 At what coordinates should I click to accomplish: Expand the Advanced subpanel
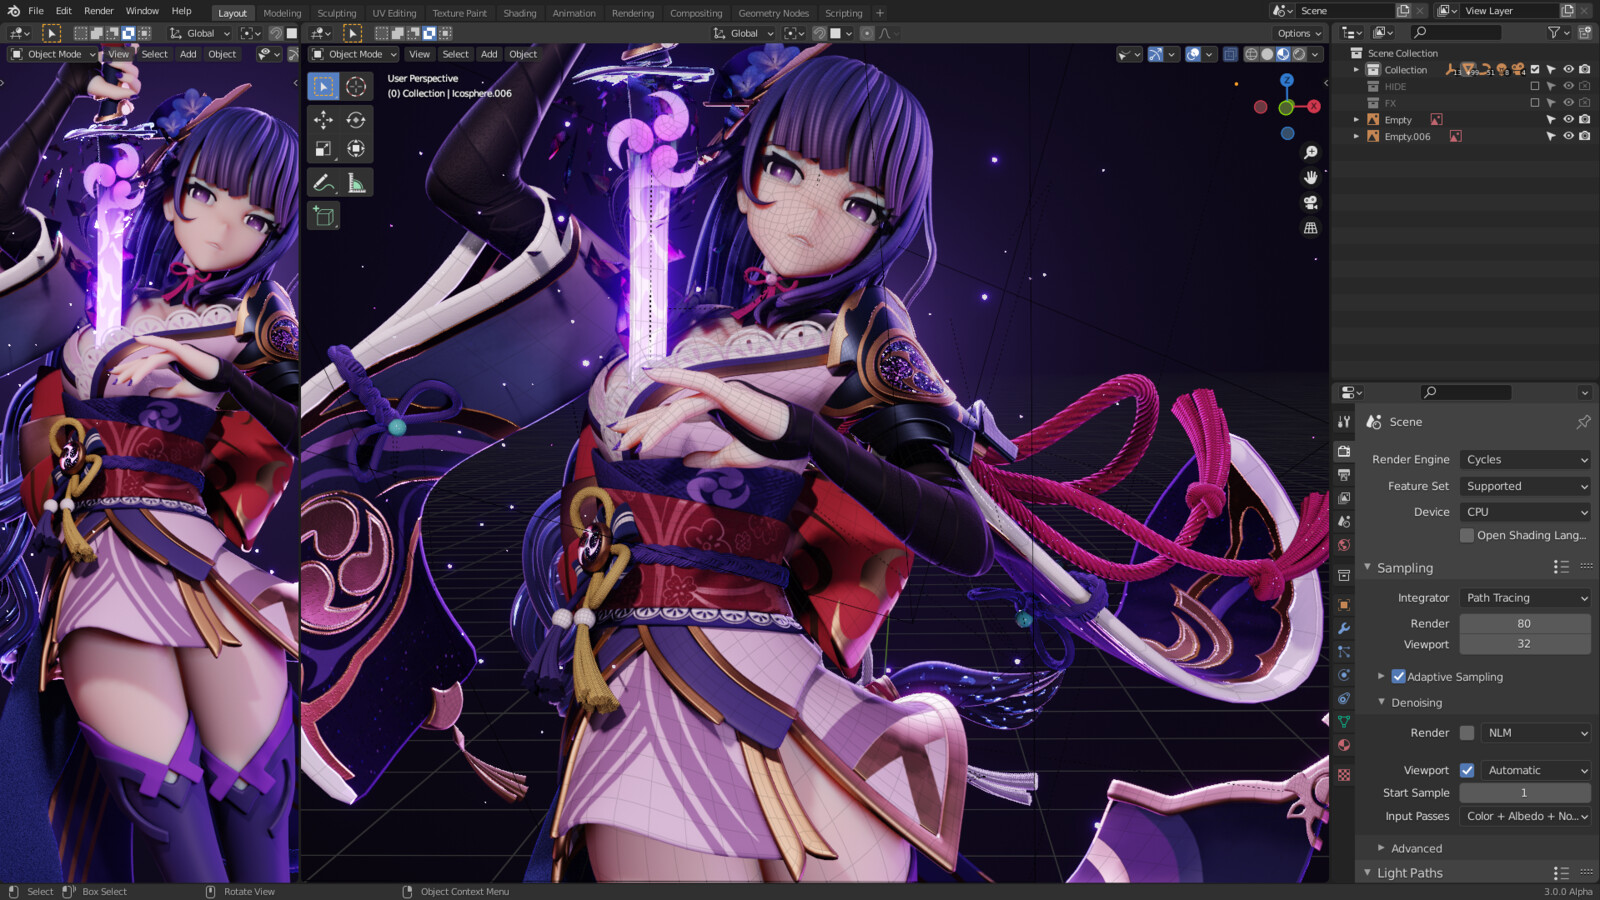(1381, 848)
